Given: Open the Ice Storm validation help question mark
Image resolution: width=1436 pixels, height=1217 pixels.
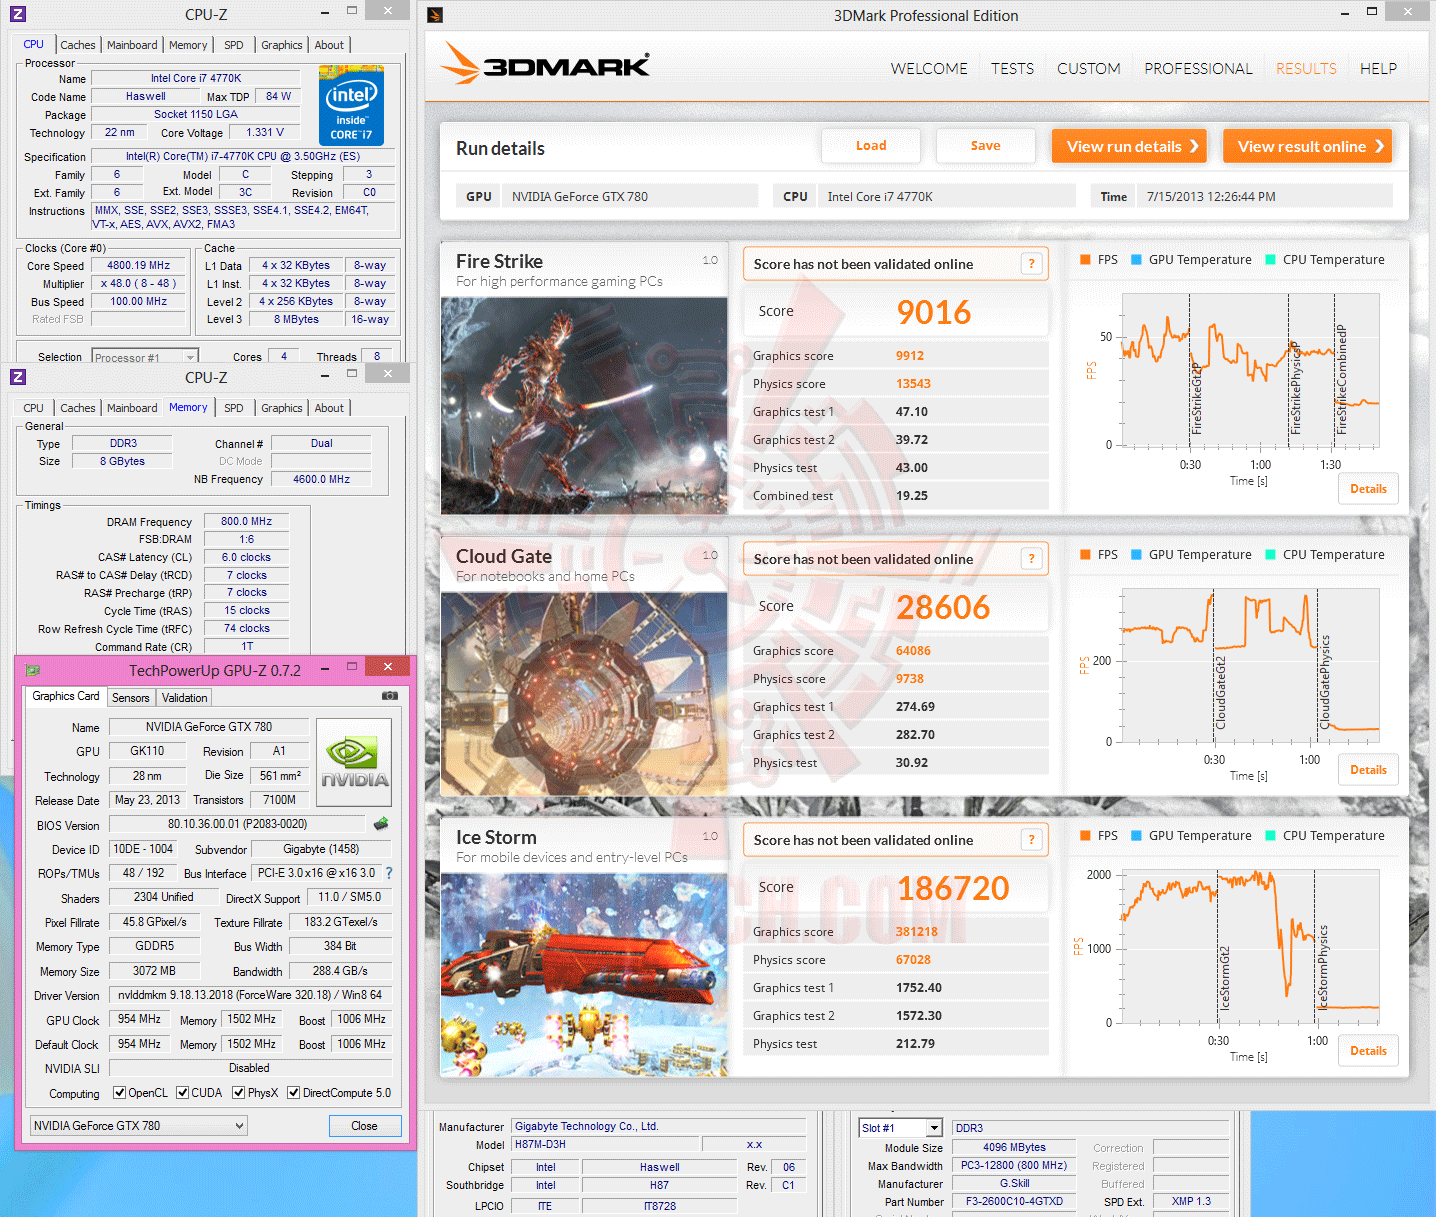Looking at the screenshot, I should 1032,840.
